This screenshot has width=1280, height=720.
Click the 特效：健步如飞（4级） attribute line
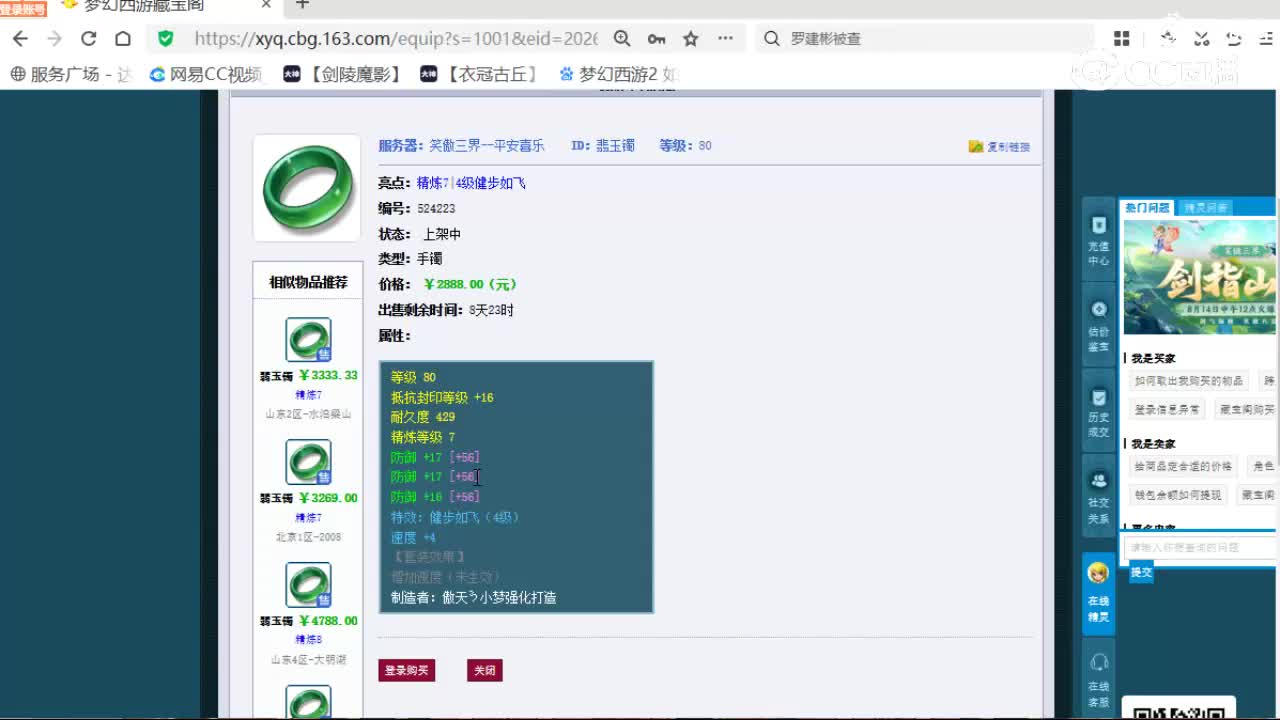tap(455, 517)
